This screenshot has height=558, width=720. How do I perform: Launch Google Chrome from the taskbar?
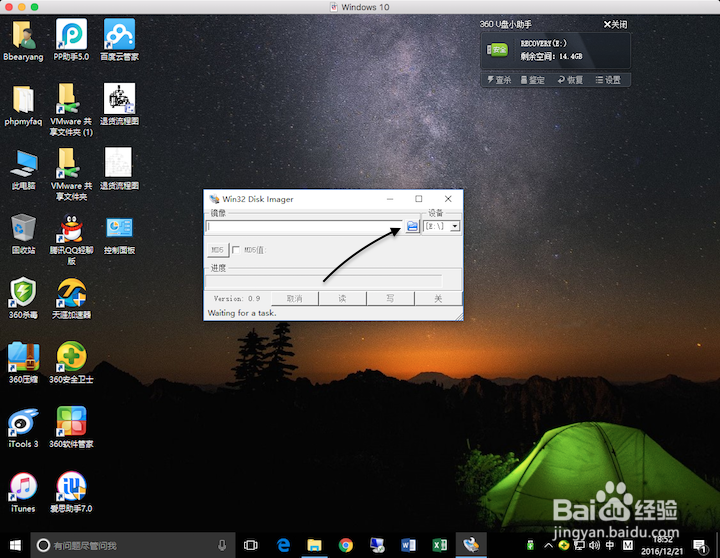346,545
